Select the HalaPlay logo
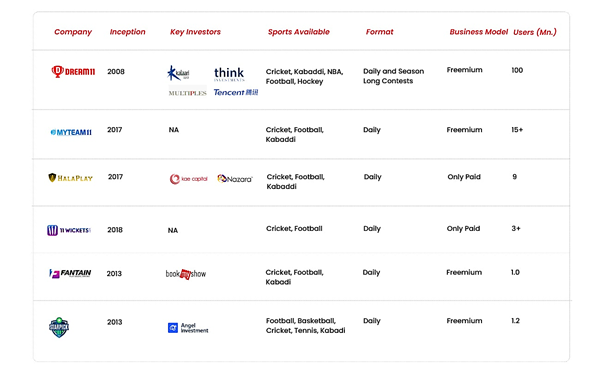602x369 pixels. click(x=71, y=178)
